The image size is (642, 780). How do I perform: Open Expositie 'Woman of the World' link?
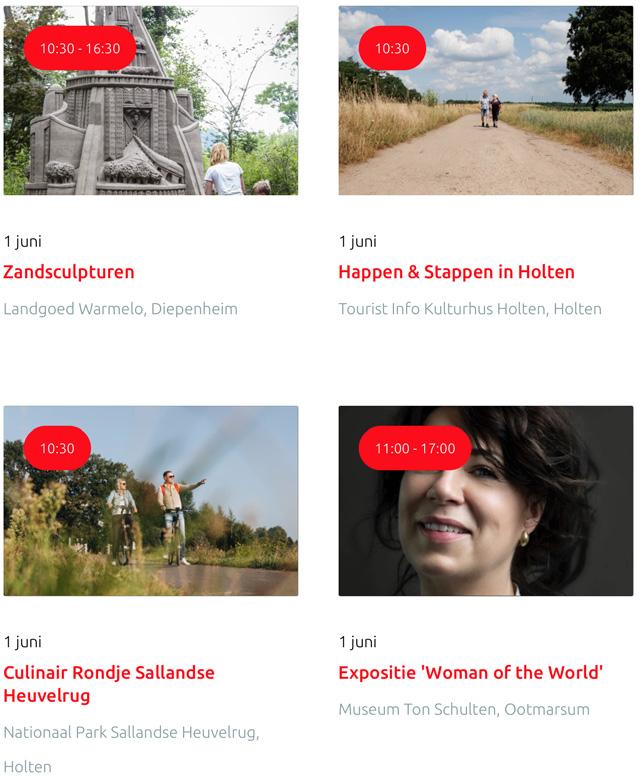coord(470,673)
